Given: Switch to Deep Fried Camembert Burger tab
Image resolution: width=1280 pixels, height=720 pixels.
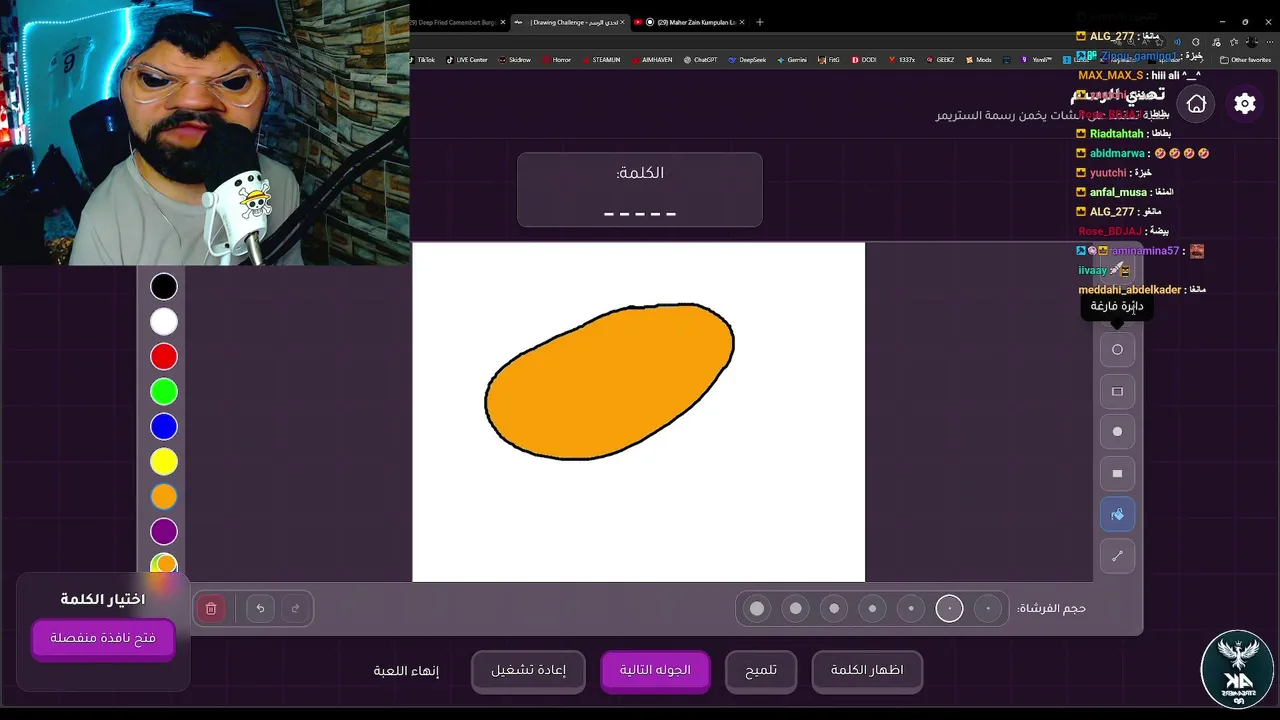Looking at the screenshot, I should pyautogui.click(x=455, y=22).
